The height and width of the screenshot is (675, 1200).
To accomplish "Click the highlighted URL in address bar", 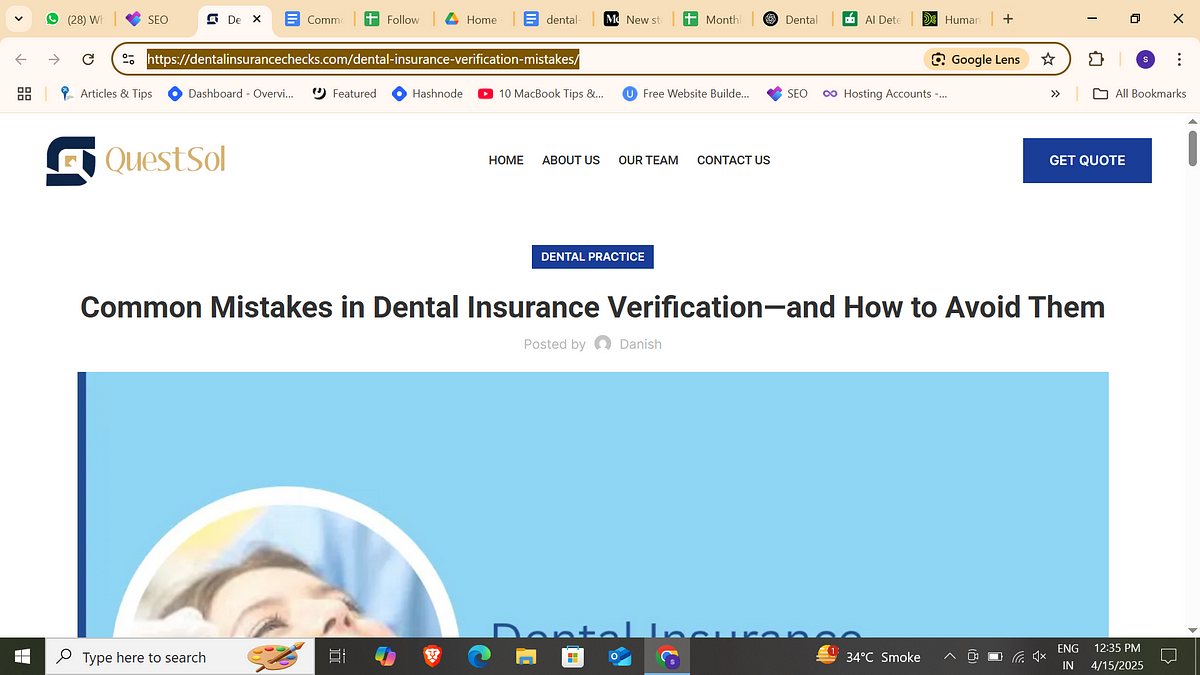I will (363, 59).
